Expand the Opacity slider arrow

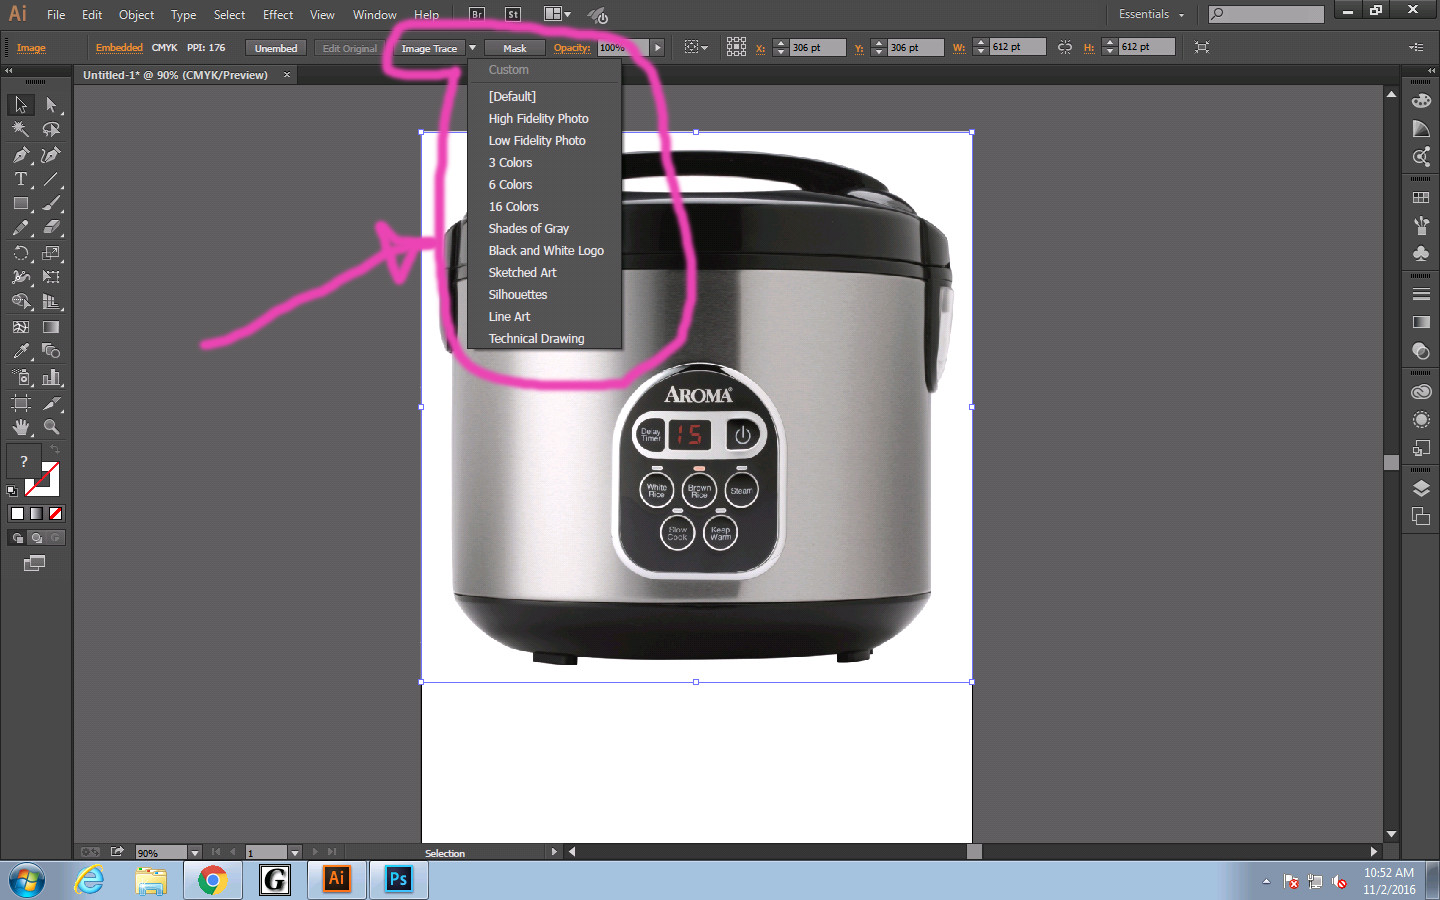(657, 47)
